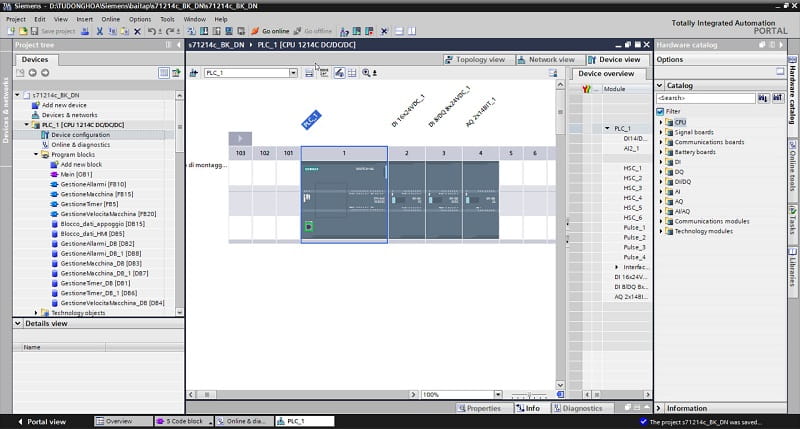Screen dimensions: 800x429
Task: Open the PLC_1 device selector dropdown
Action: (293, 73)
